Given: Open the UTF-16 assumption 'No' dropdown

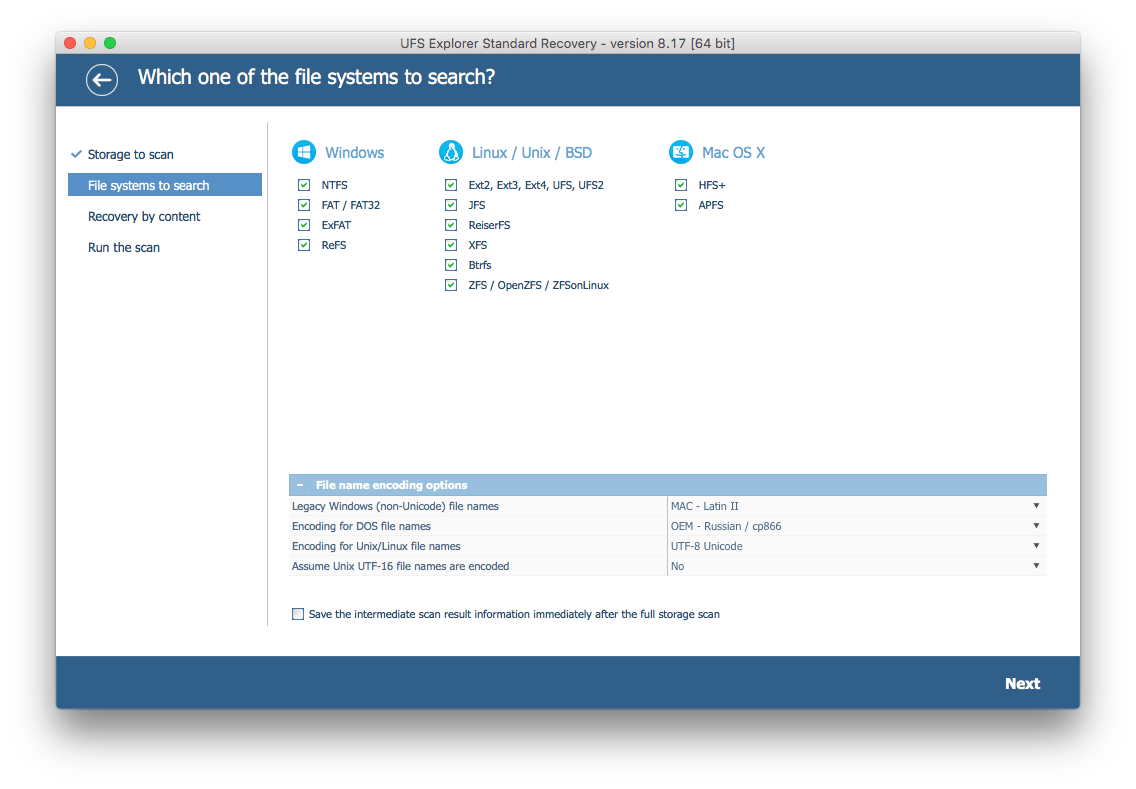Looking at the screenshot, I should coord(856,566).
